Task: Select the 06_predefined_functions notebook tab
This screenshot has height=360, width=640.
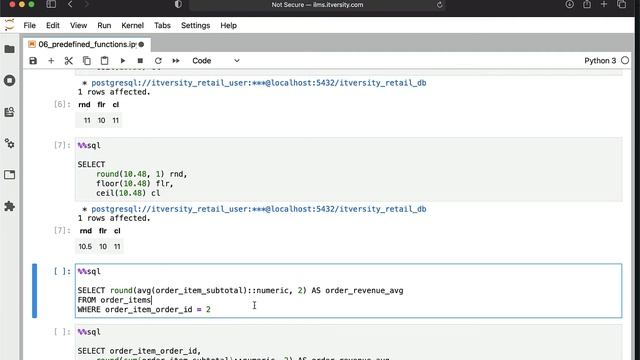Action: [87, 44]
